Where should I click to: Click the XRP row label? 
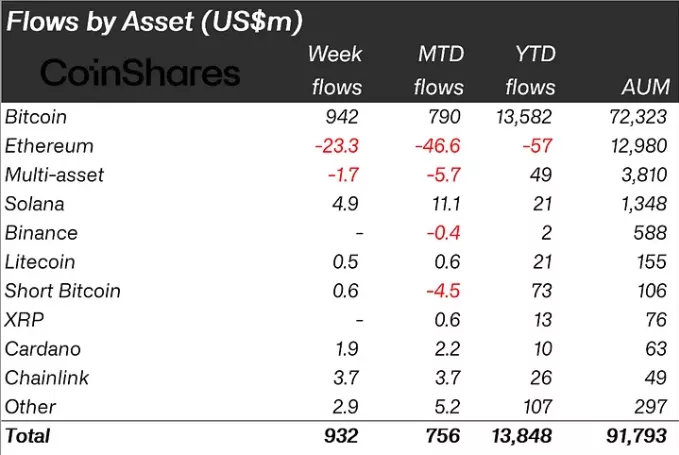24,320
